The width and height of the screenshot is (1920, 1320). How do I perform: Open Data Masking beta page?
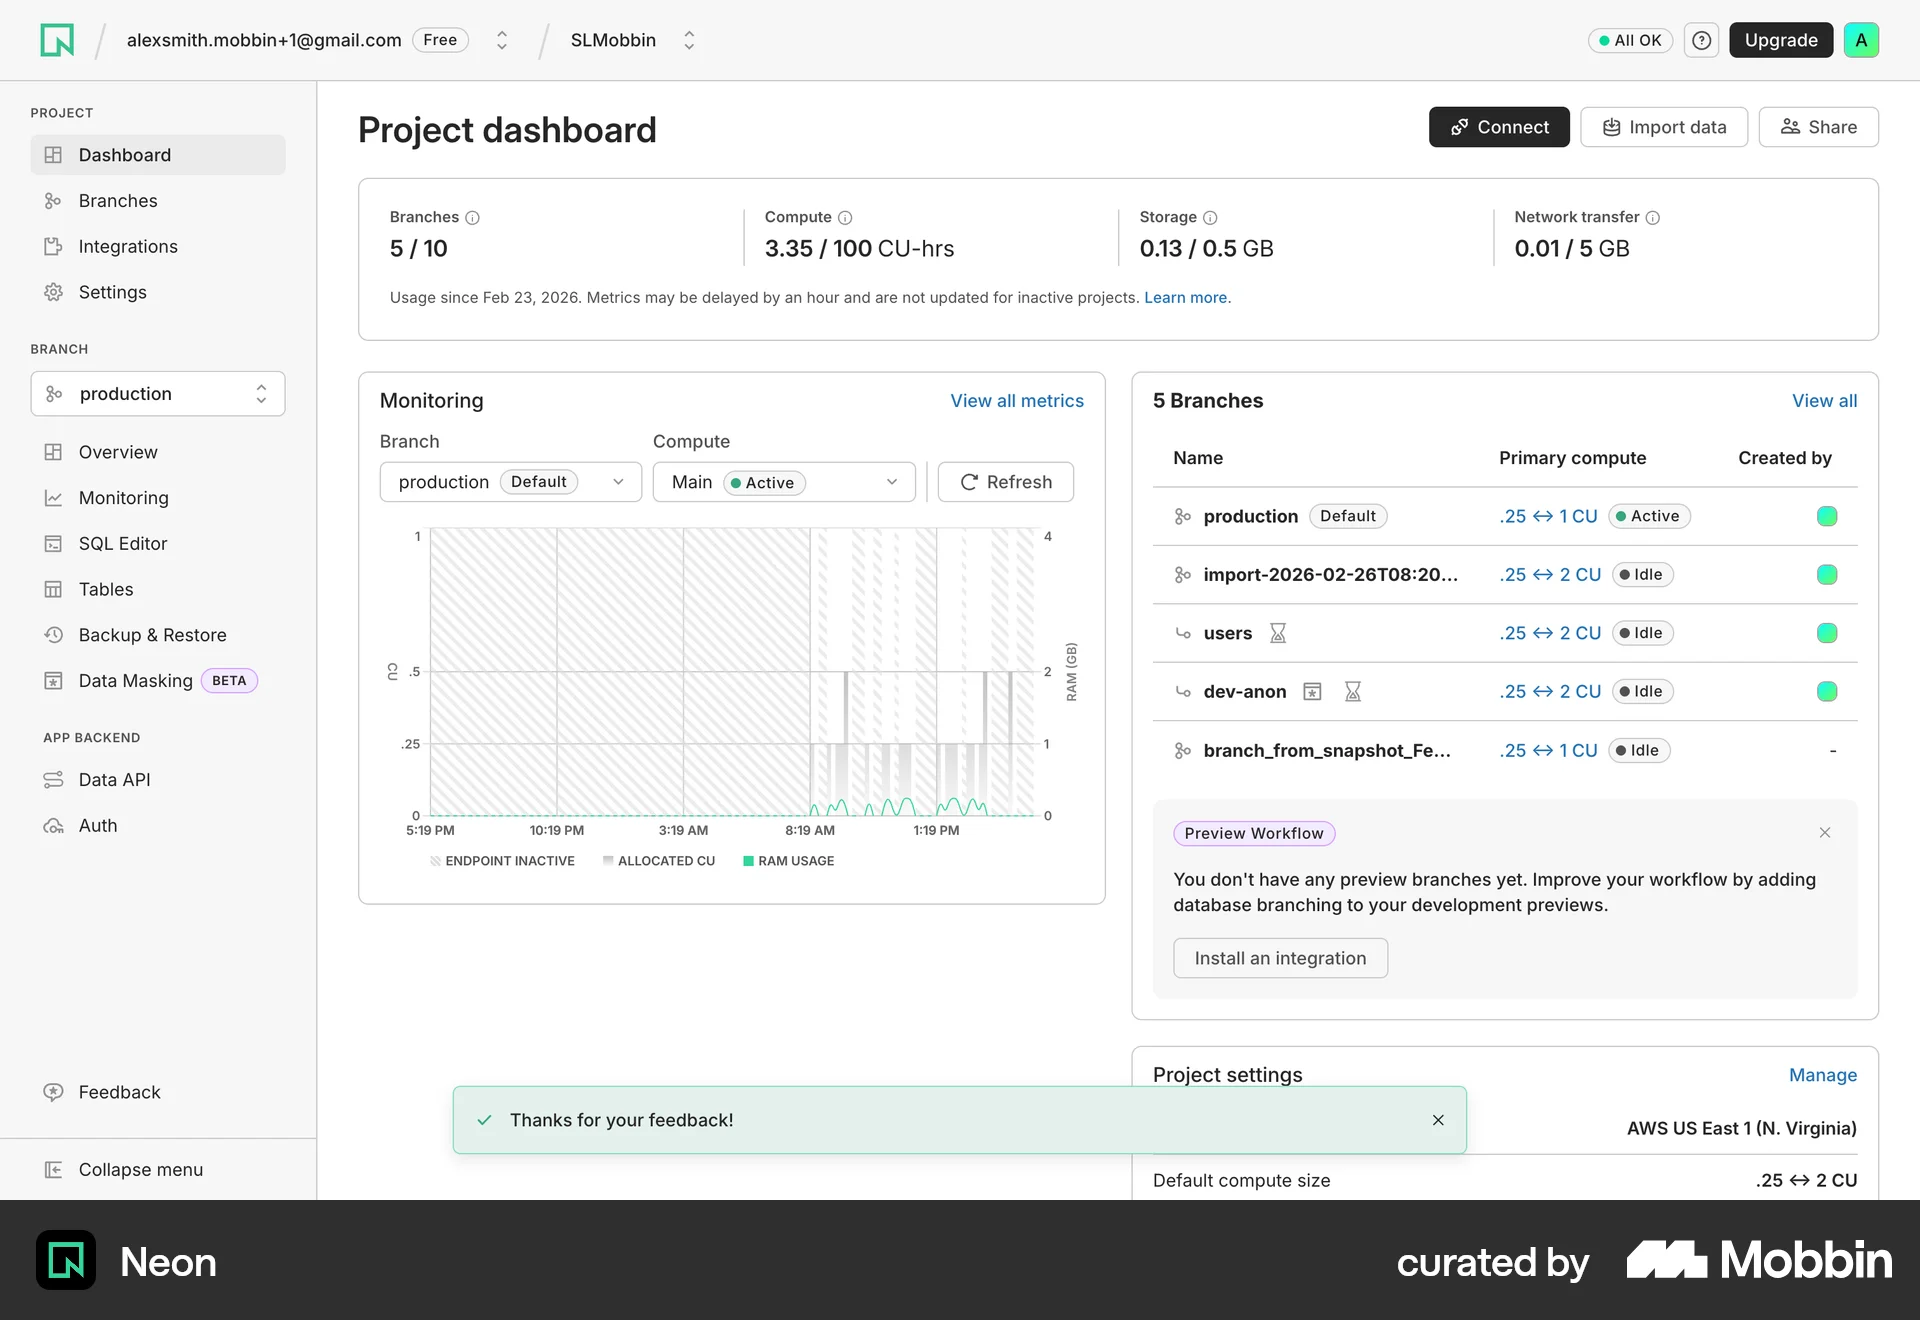(x=158, y=681)
